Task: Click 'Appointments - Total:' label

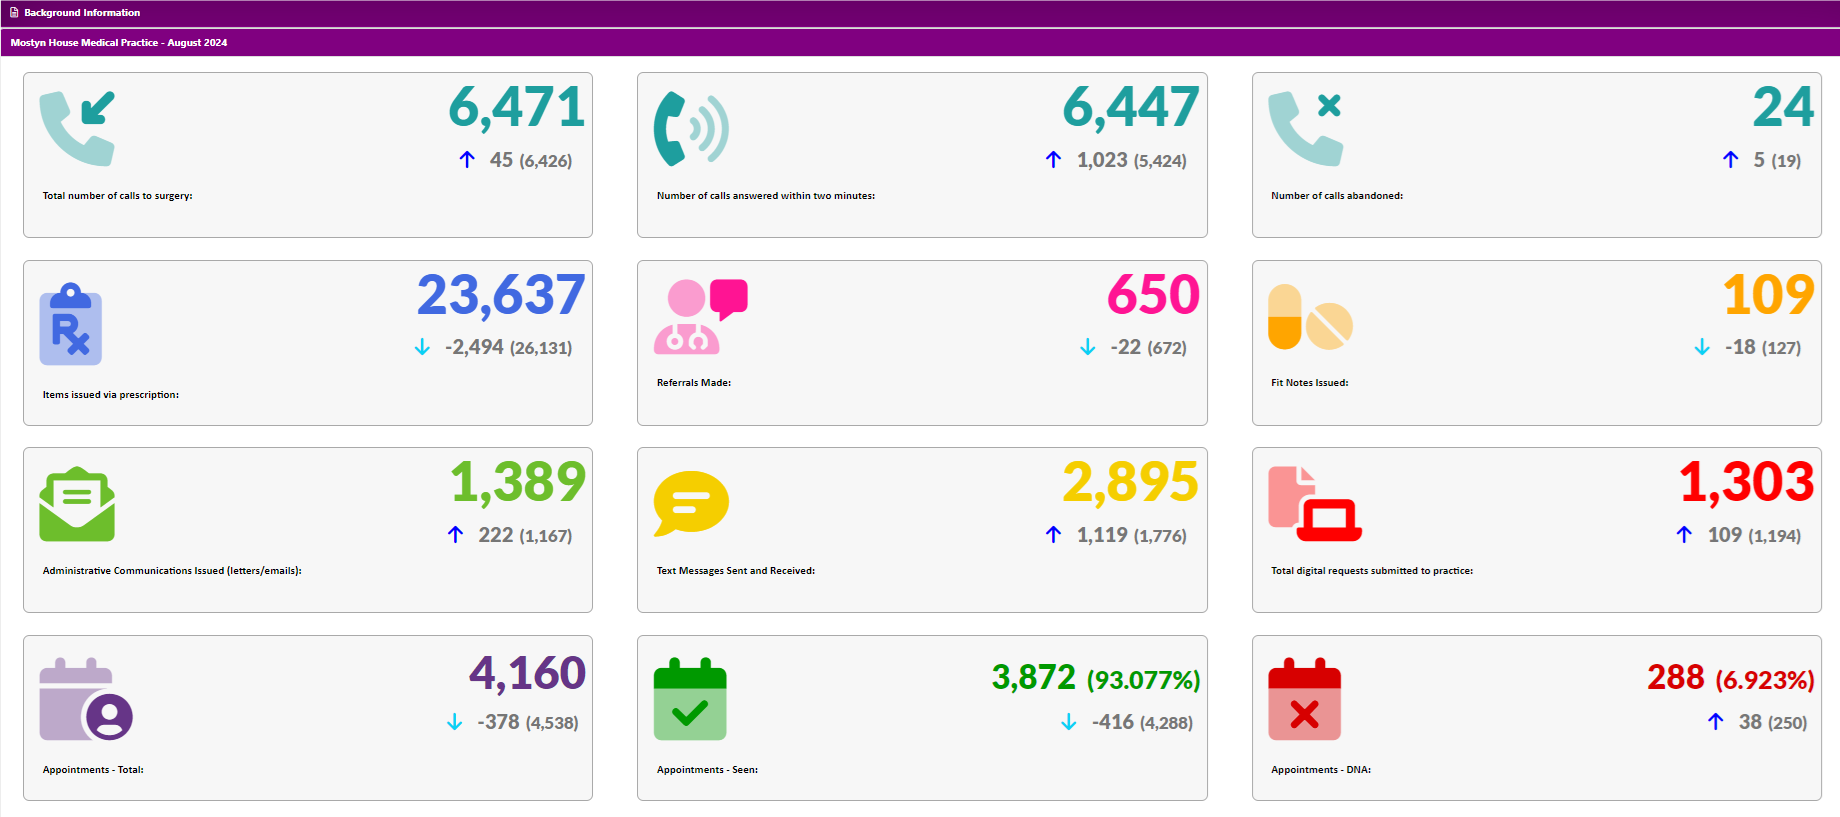Action: click(93, 770)
